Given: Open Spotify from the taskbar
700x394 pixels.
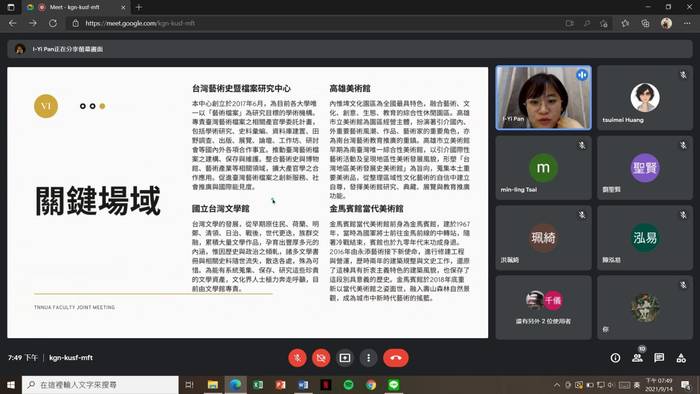Looking at the screenshot, I should 348,385.
